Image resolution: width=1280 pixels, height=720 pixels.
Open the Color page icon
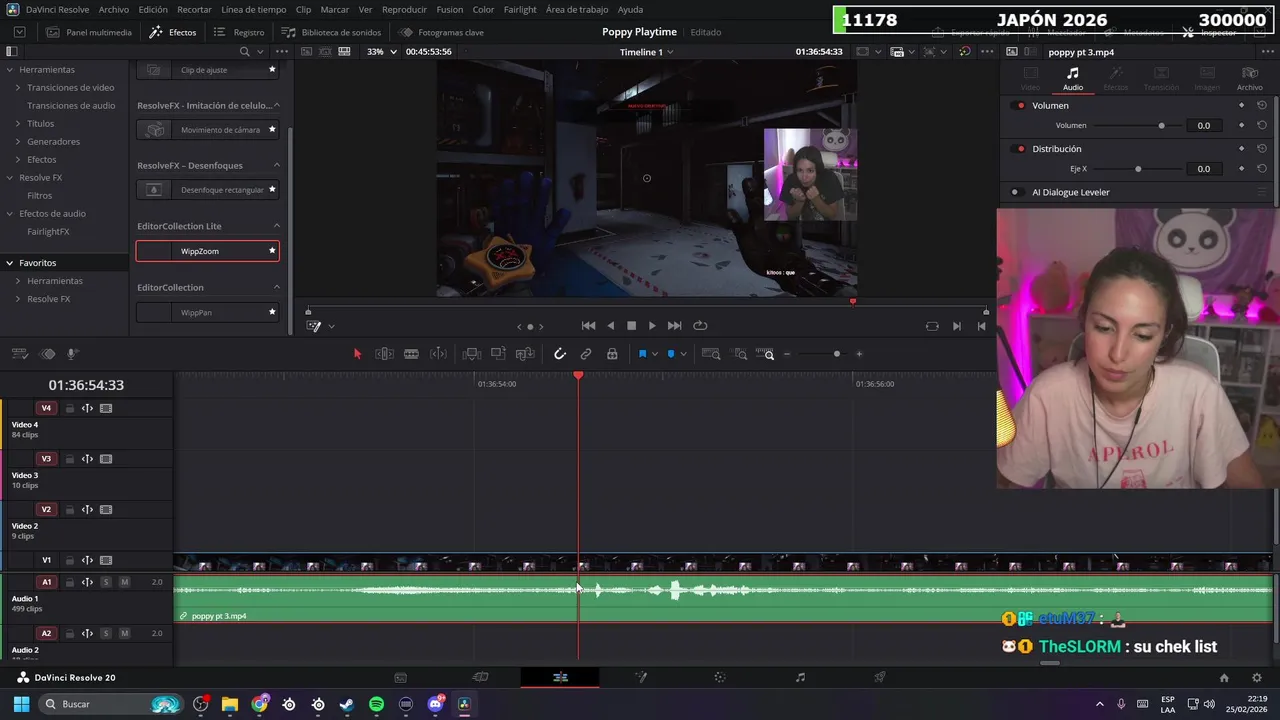(x=720, y=677)
